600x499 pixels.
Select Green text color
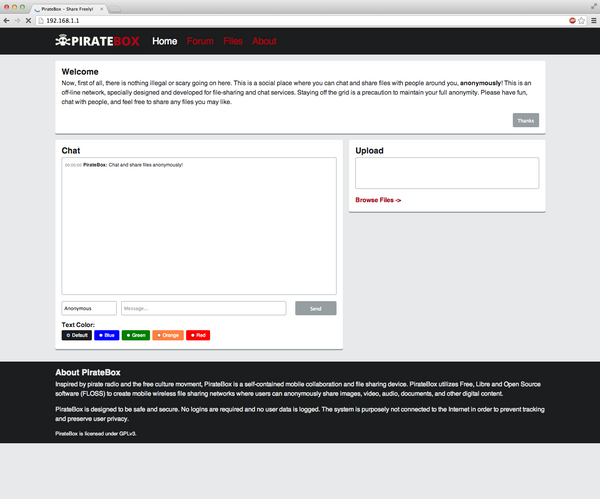click(x=136, y=335)
